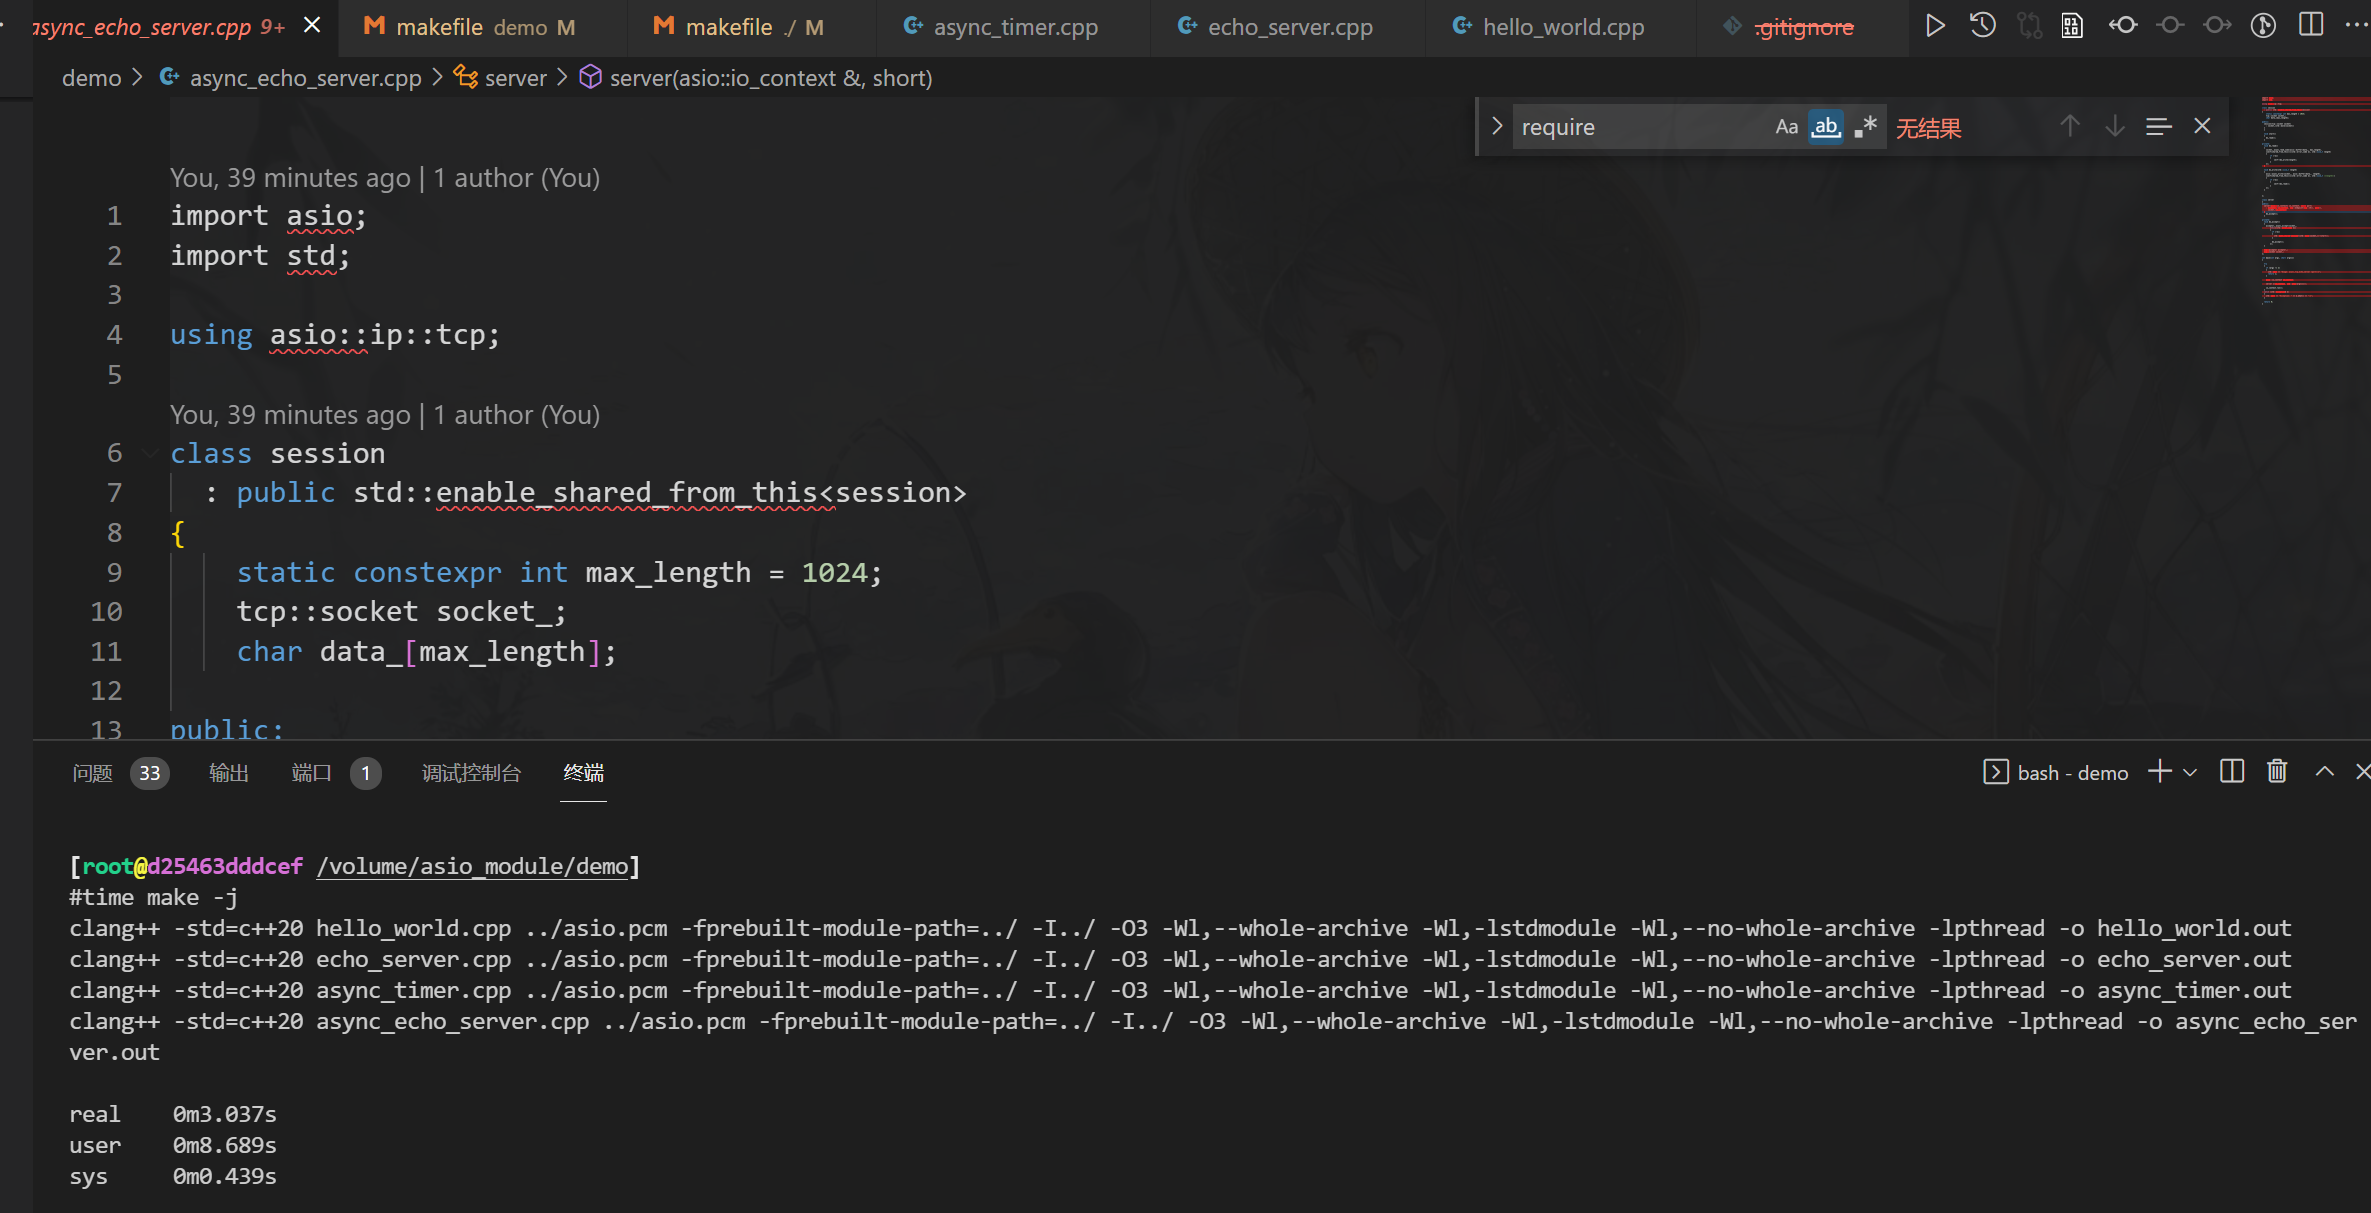
Task: Open breadcrumb server class symbol
Action: click(500, 78)
